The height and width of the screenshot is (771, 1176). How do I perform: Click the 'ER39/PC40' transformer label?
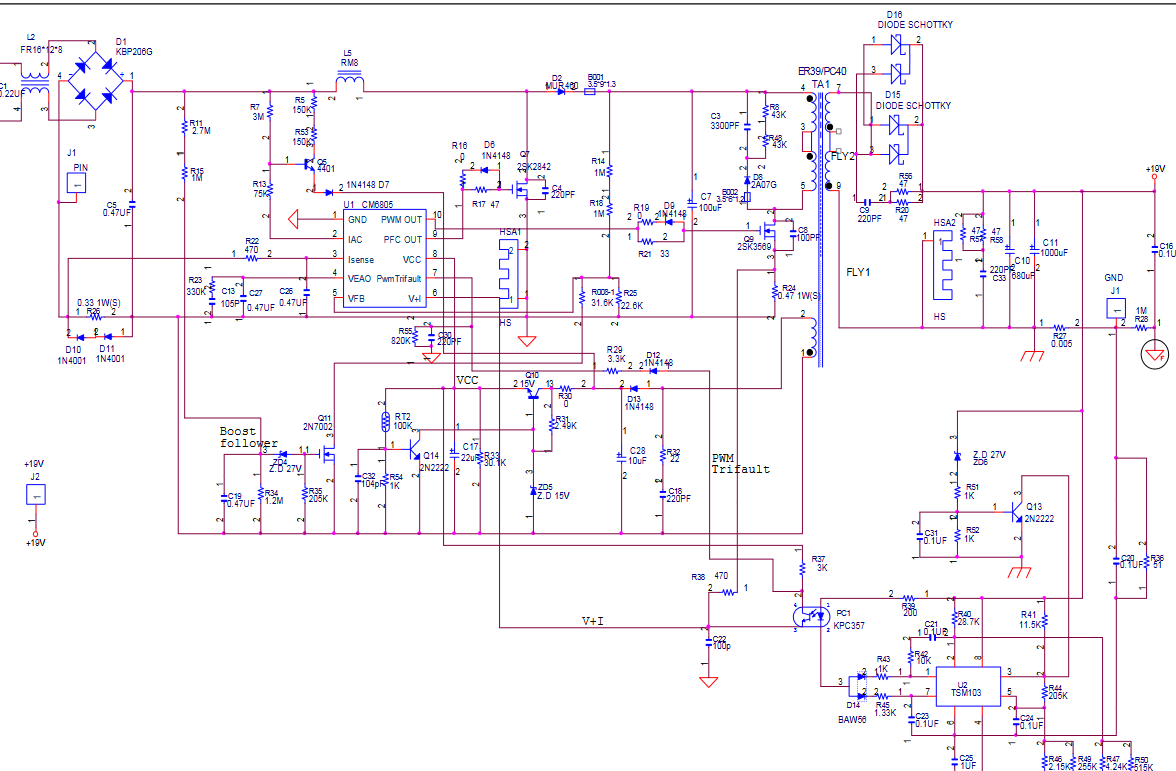coord(822,71)
